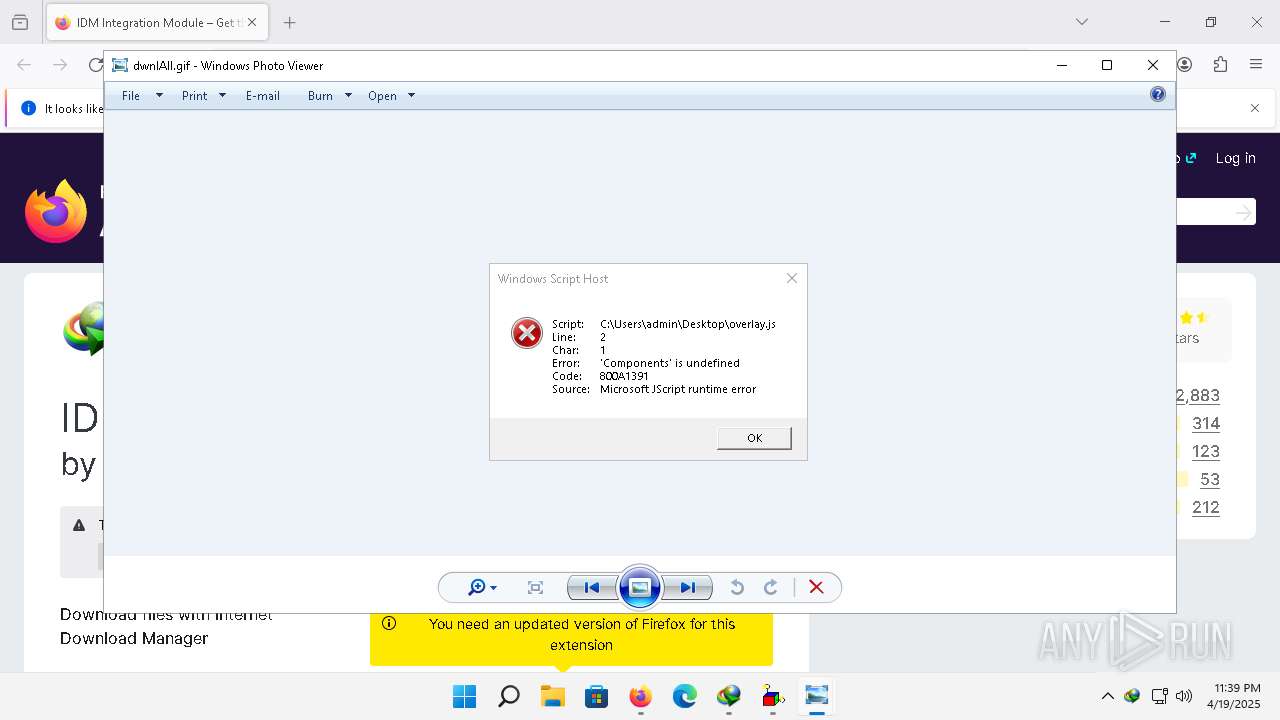1280x720 pixels.
Task: Open a new Firefox tab
Action: (289, 22)
